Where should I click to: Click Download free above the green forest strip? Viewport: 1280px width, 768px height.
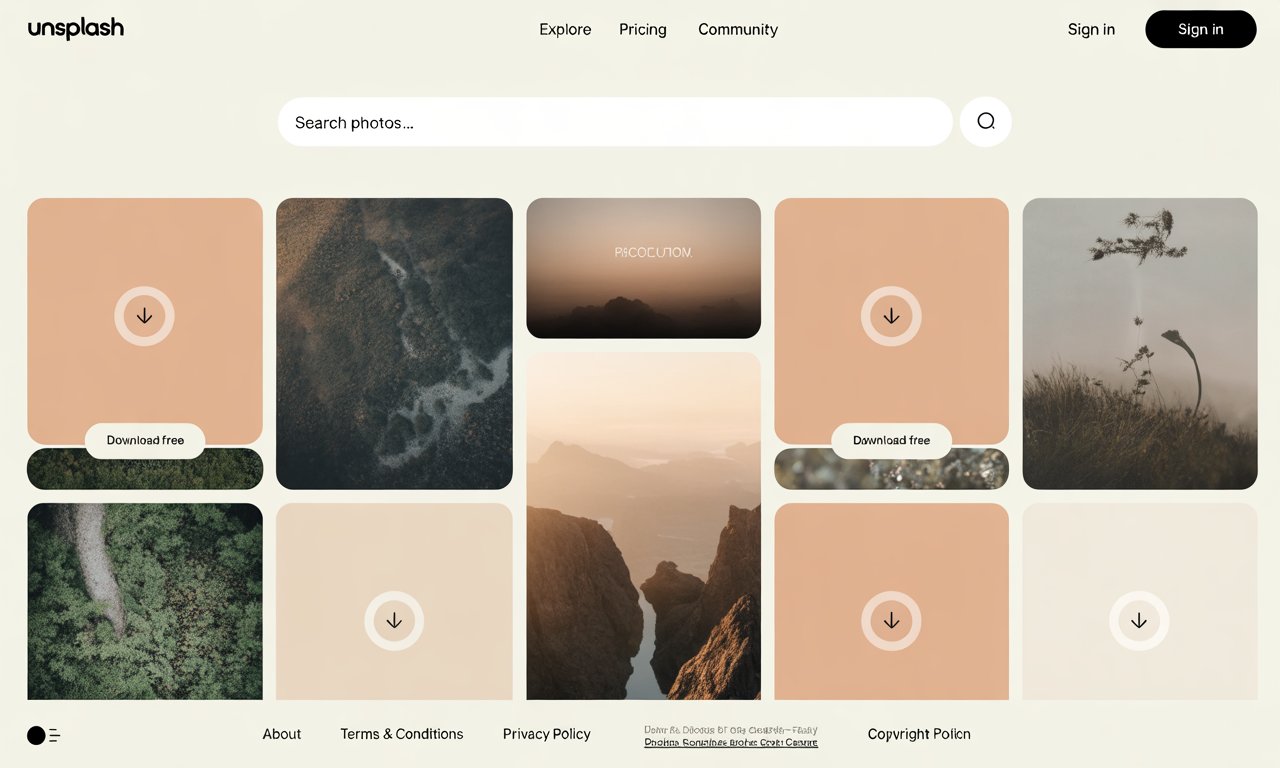coord(145,441)
